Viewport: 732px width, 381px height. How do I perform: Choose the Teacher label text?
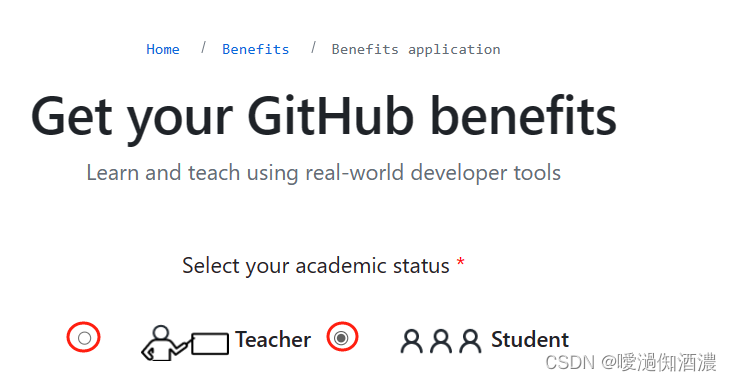click(x=273, y=339)
